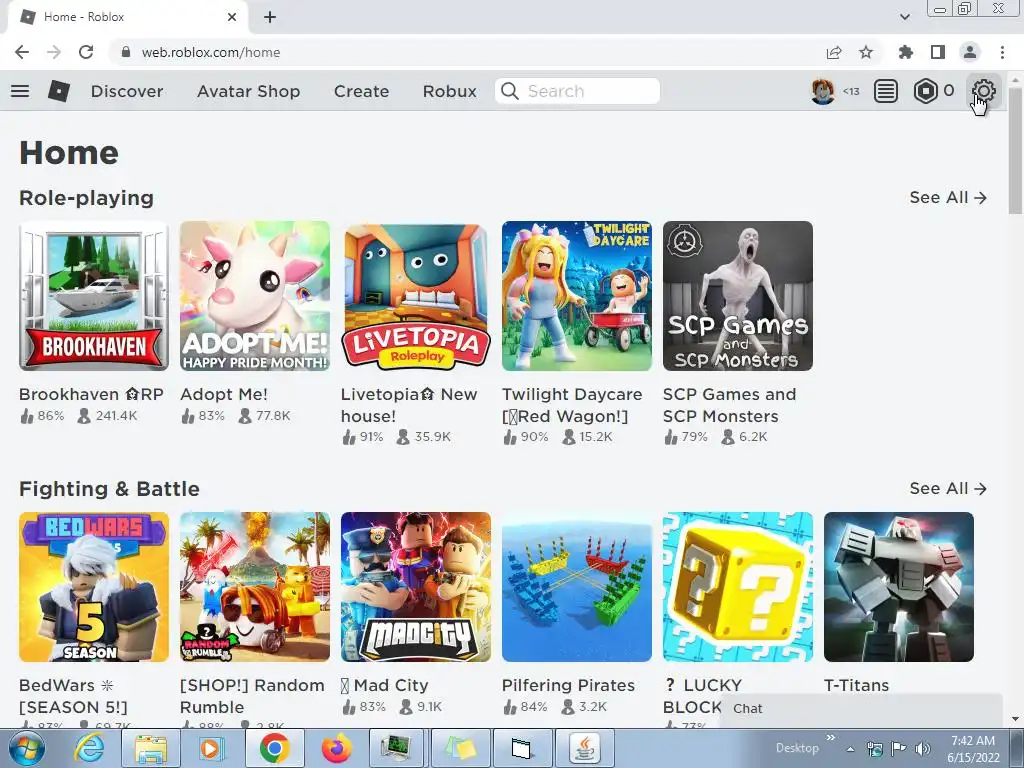
Task: Toggle Chrome side panel
Action: pos(938,52)
